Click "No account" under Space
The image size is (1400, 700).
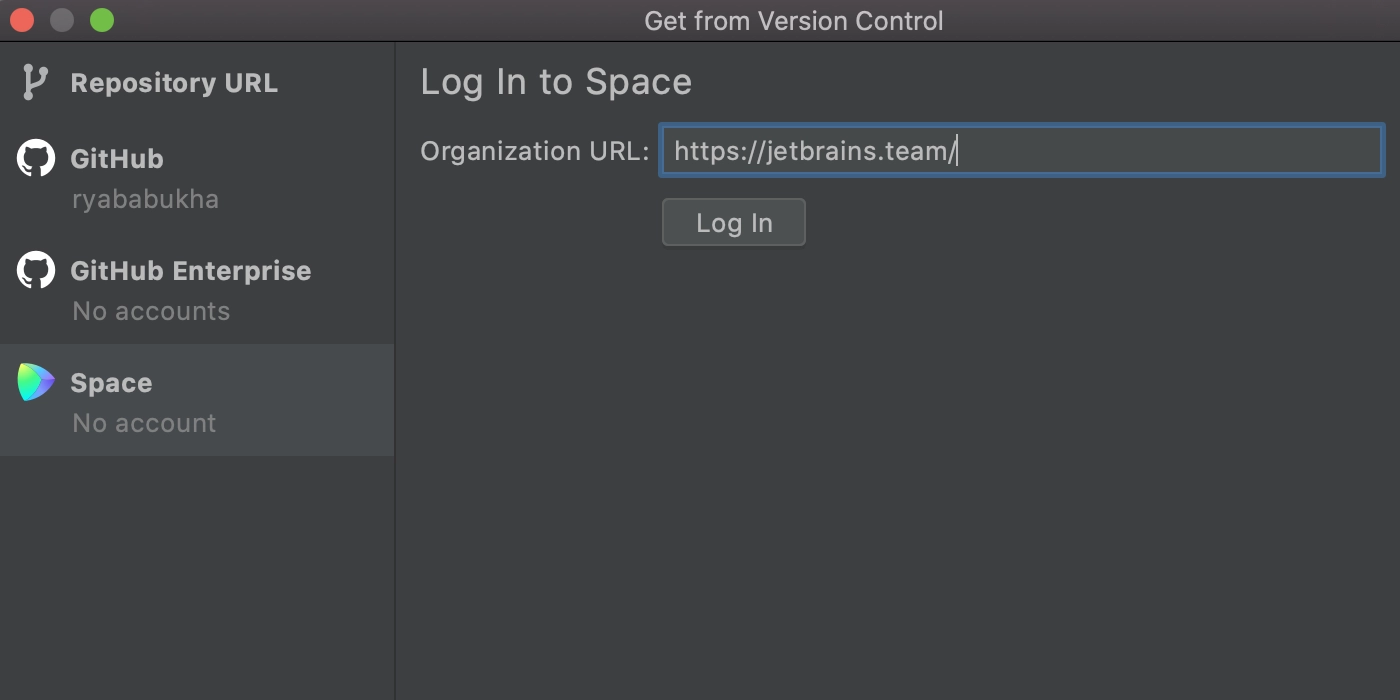(144, 423)
